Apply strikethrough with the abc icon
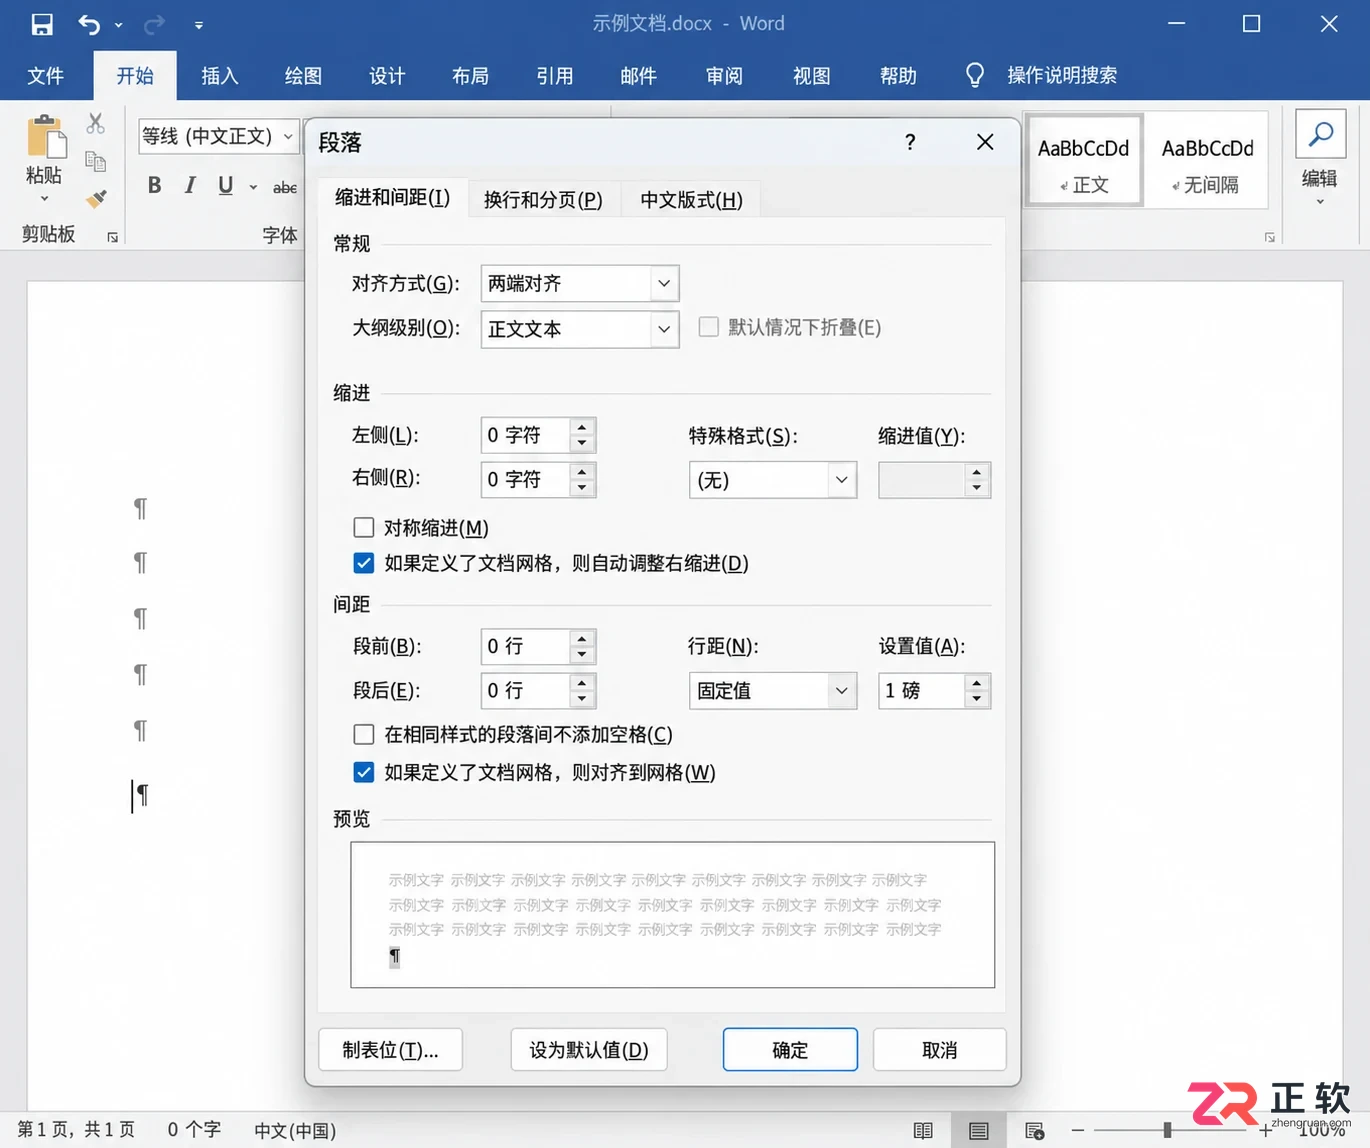 coord(285,187)
